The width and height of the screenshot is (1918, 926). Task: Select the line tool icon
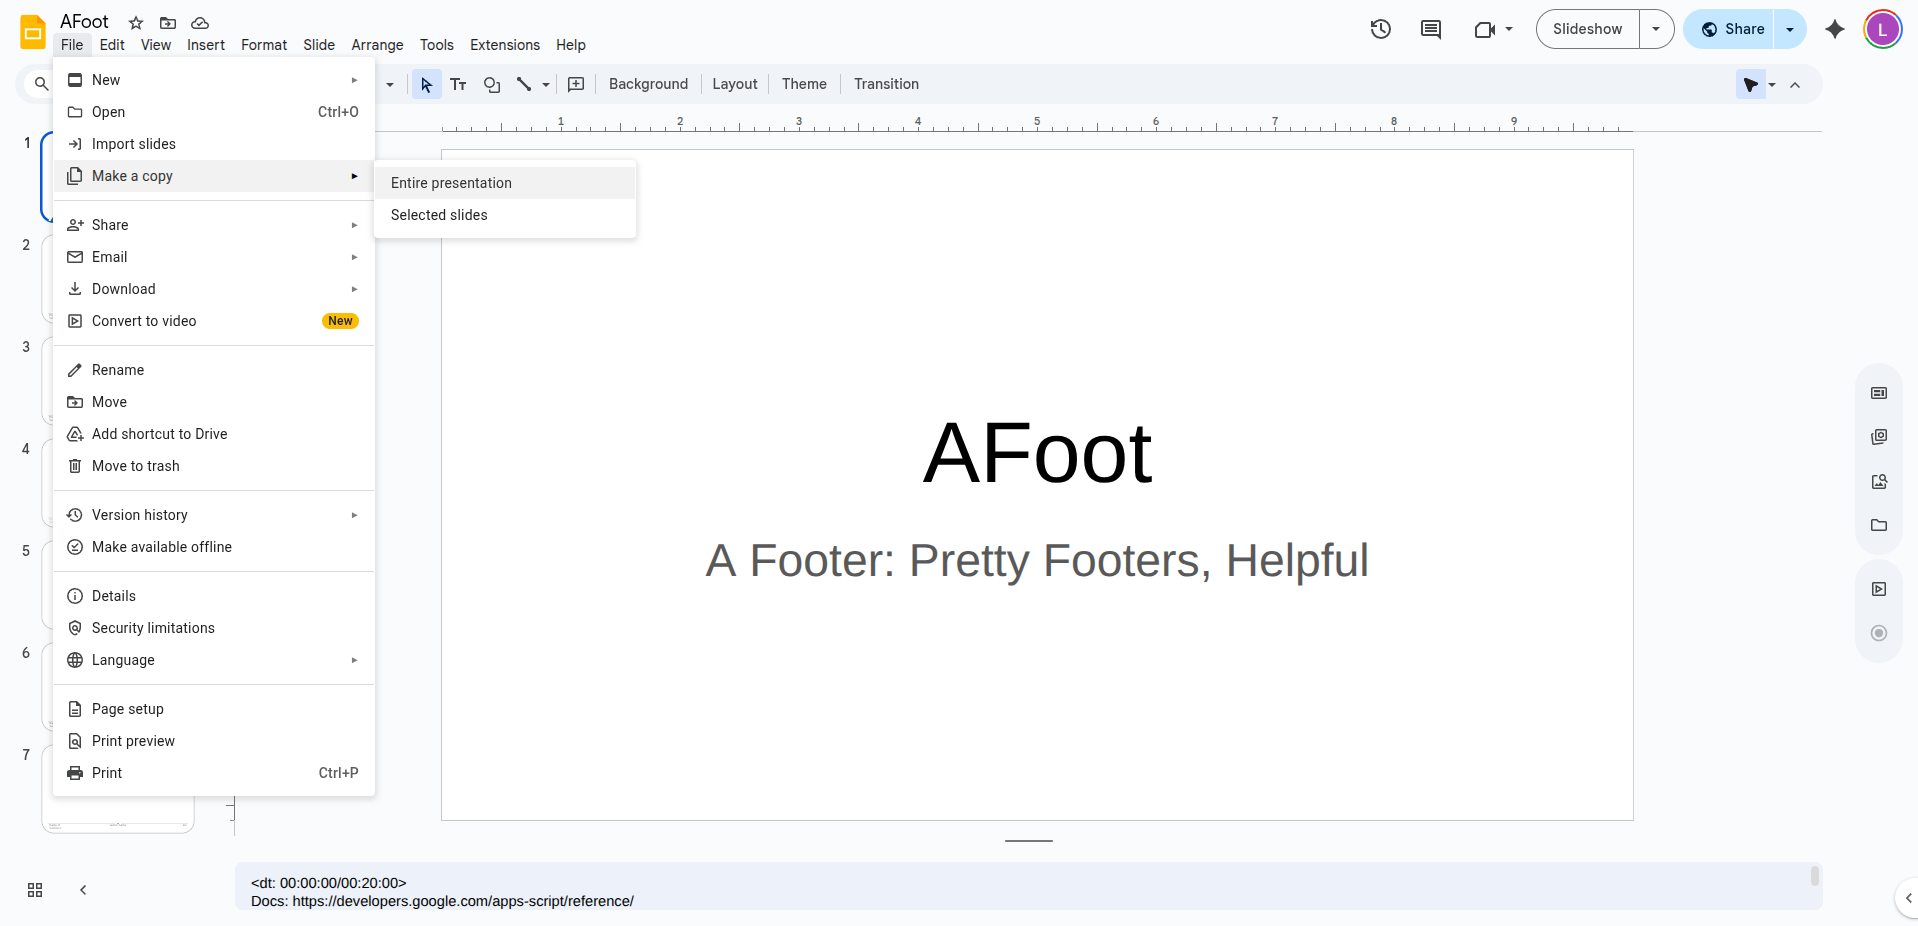click(523, 84)
